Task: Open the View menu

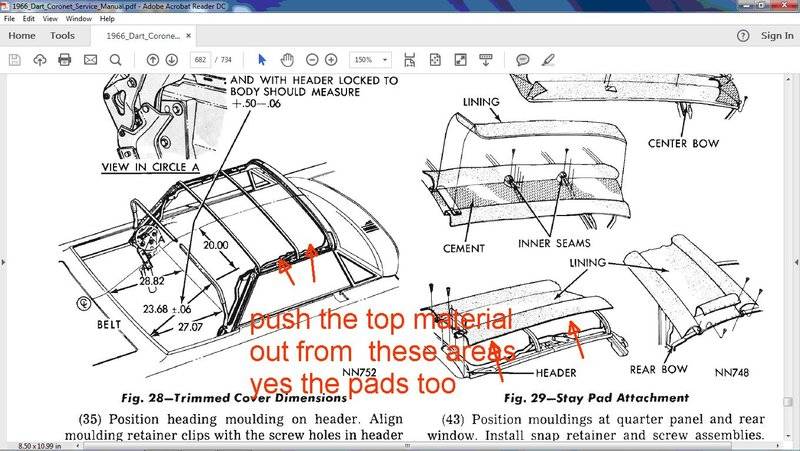Action: point(50,18)
